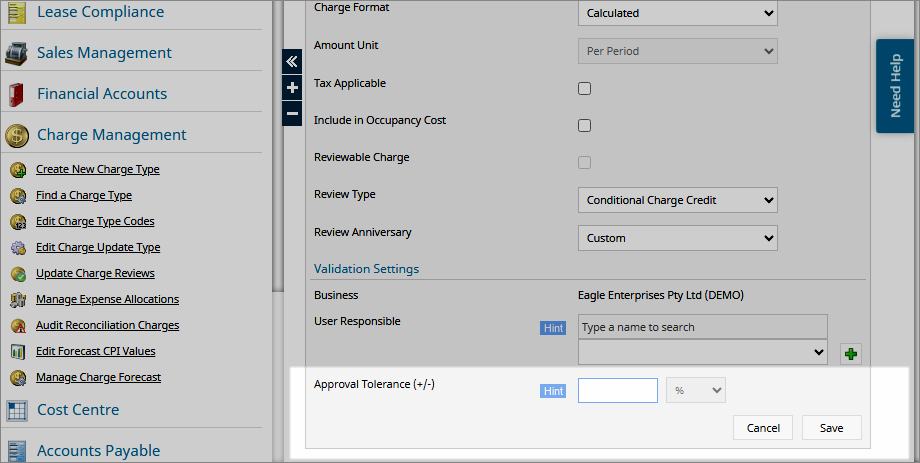Open Update Charge Reviews link
The width and height of the screenshot is (920, 463).
pos(95,273)
